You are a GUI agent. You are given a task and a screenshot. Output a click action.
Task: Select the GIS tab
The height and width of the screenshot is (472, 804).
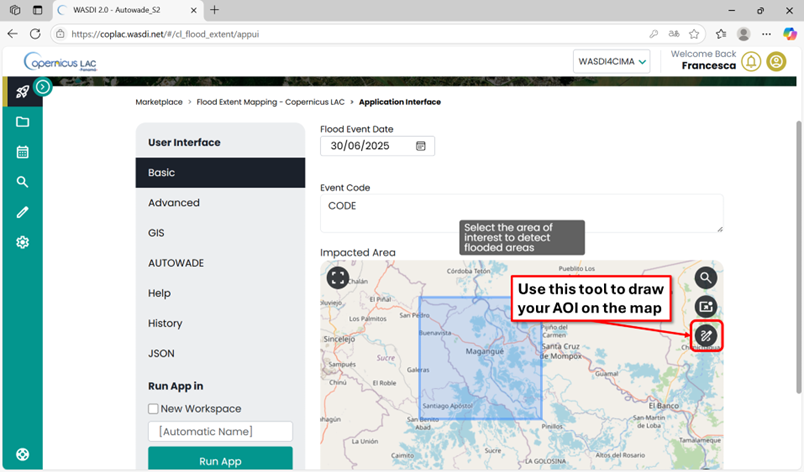tap(220, 233)
